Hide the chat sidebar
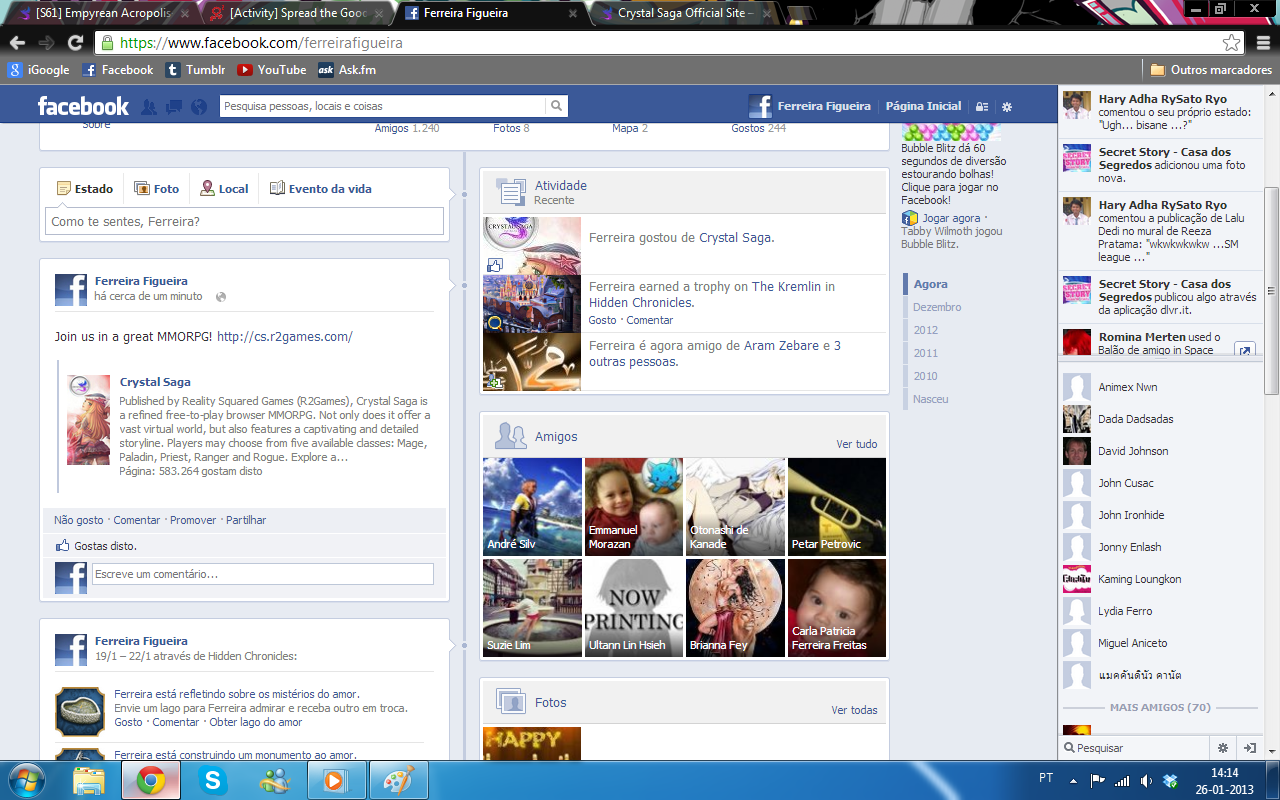Image resolution: width=1280 pixels, height=800 pixels. [1249, 747]
